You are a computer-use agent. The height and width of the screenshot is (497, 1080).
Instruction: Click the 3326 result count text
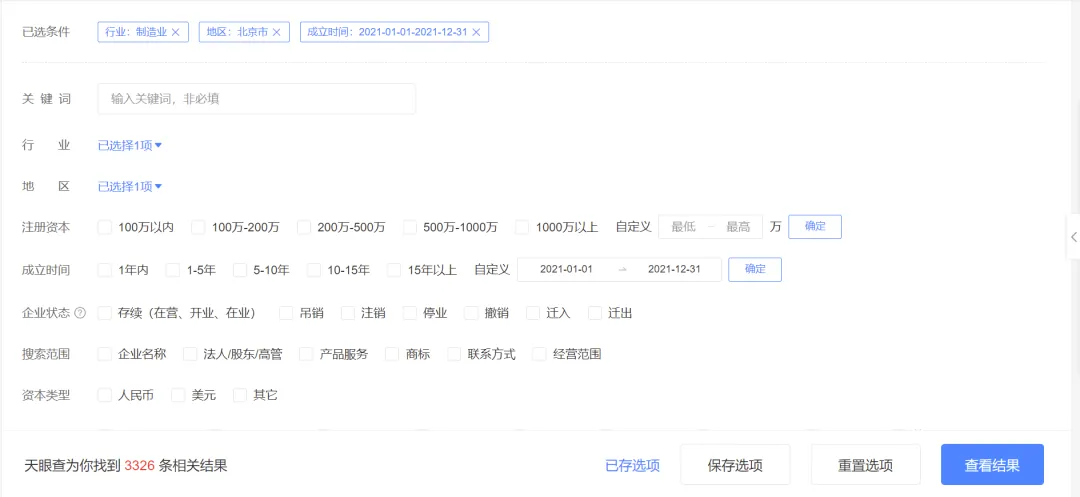(x=140, y=465)
